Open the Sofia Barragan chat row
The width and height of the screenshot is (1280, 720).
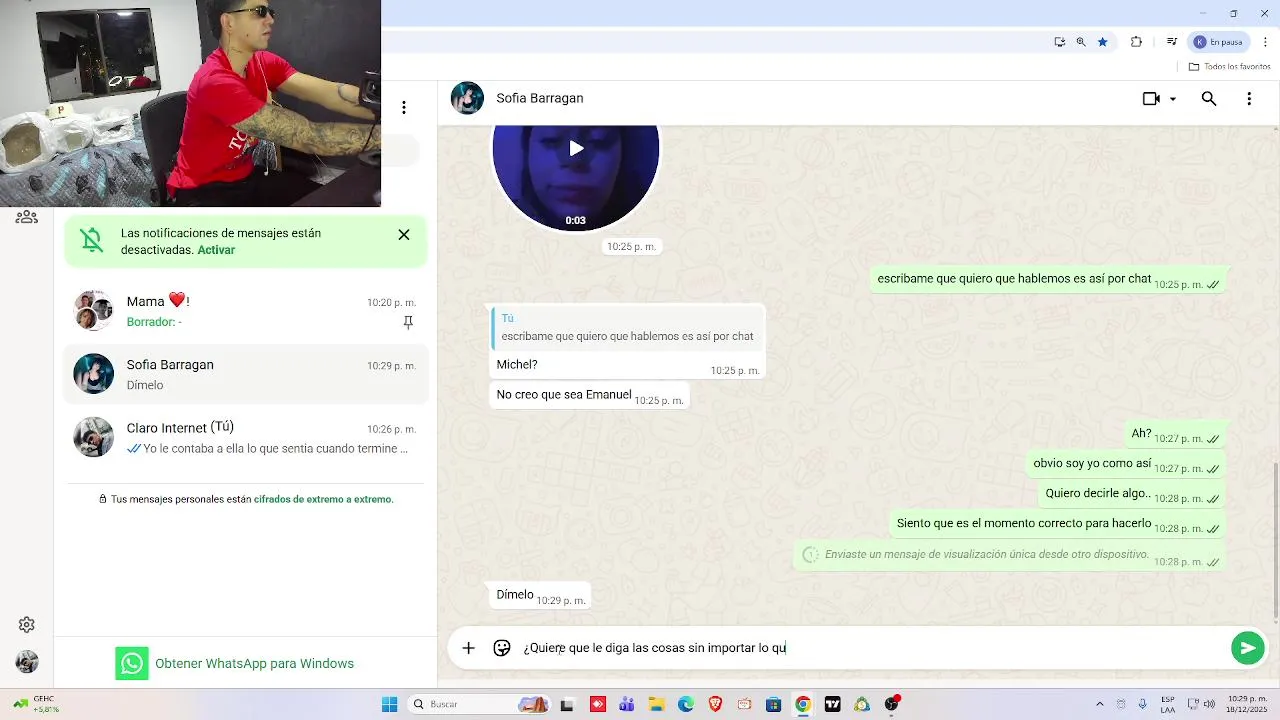(246, 374)
